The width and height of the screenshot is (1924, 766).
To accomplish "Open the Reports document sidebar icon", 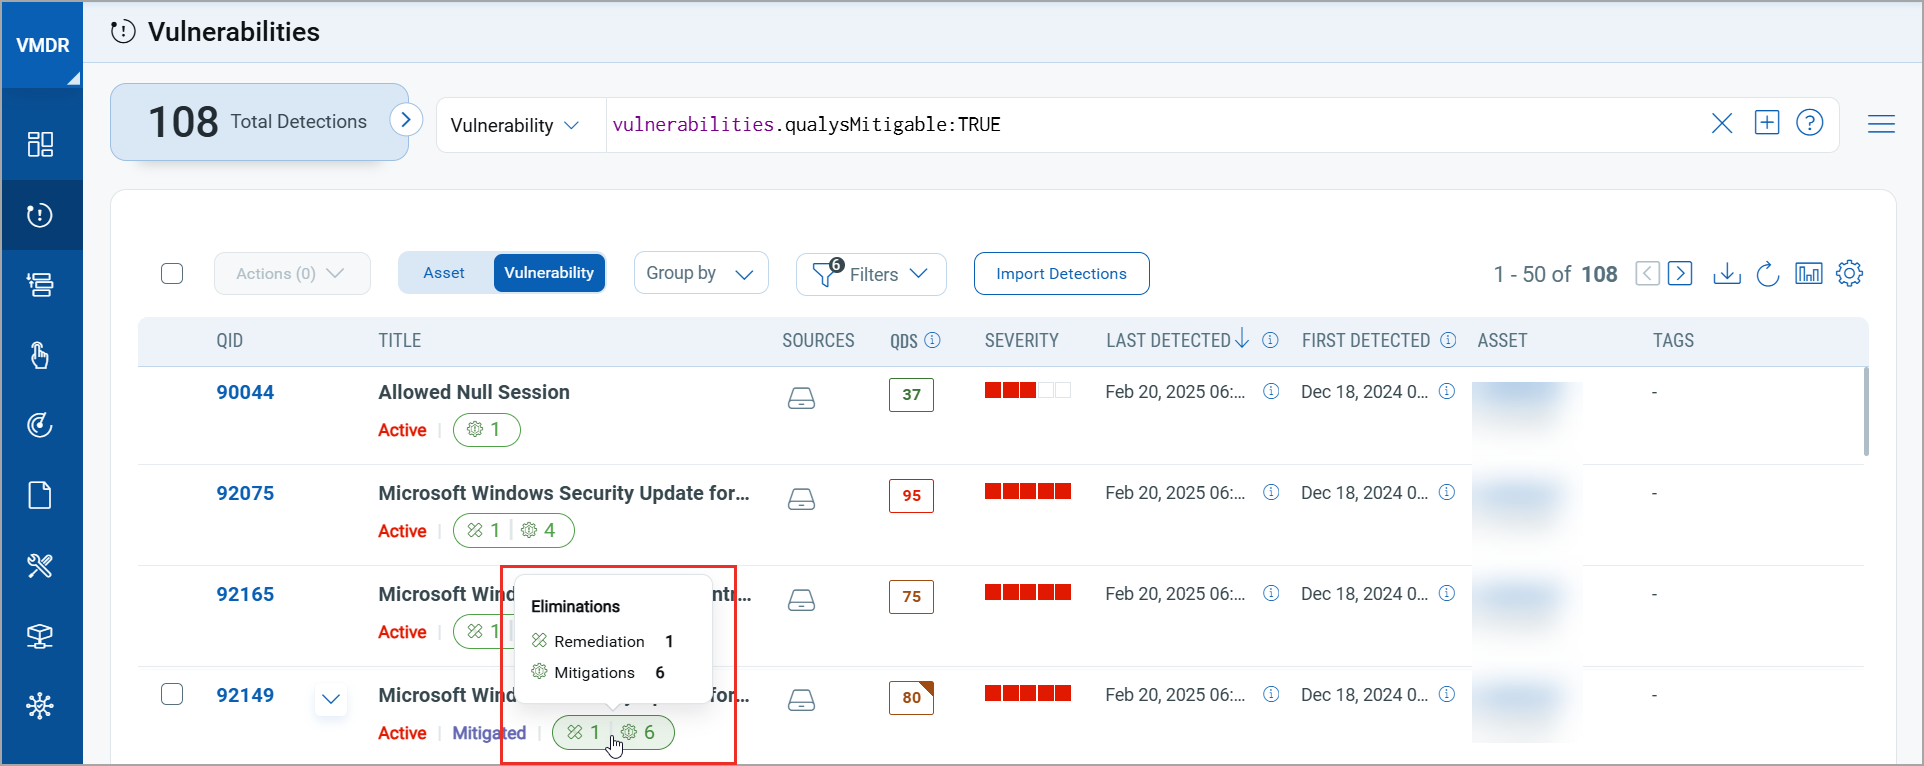I will pyautogui.click(x=40, y=495).
